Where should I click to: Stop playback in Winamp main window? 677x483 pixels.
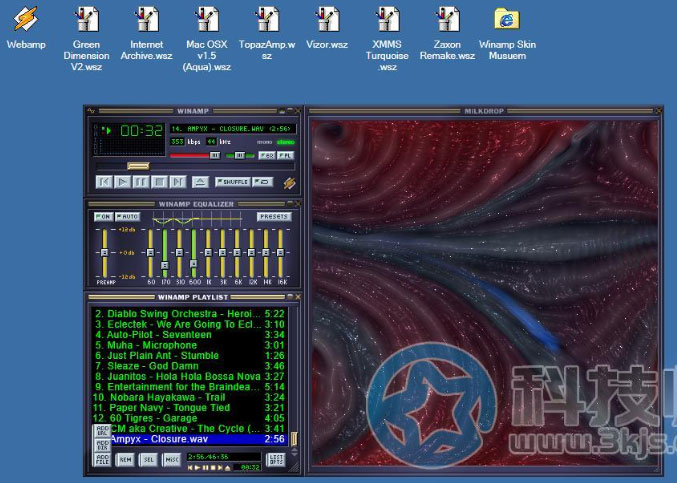pos(159,182)
